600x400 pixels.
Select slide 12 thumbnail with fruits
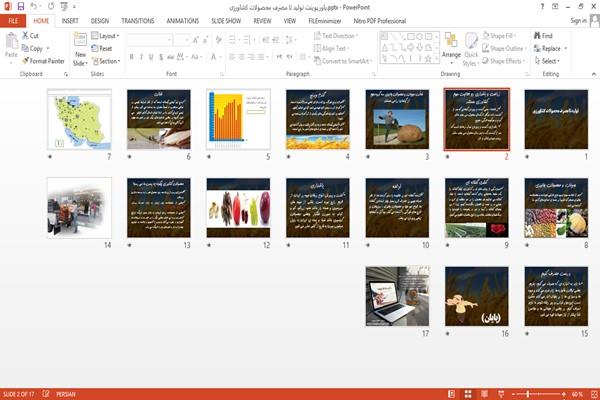[238, 208]
